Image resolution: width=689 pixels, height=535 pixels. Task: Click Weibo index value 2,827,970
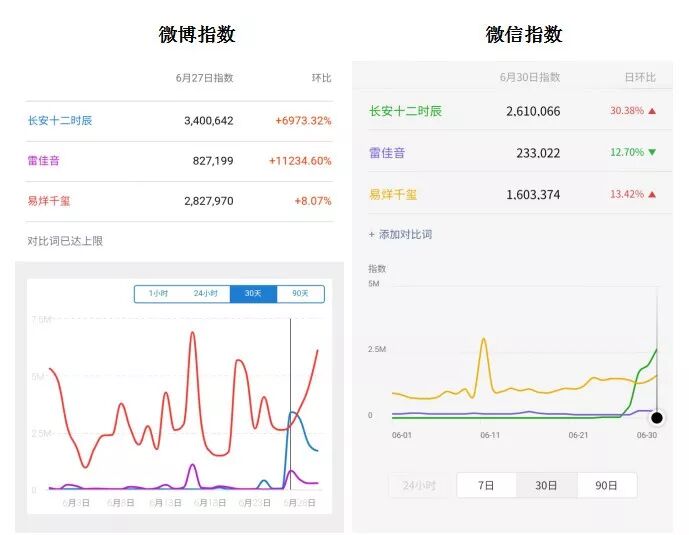click(209, 201)
